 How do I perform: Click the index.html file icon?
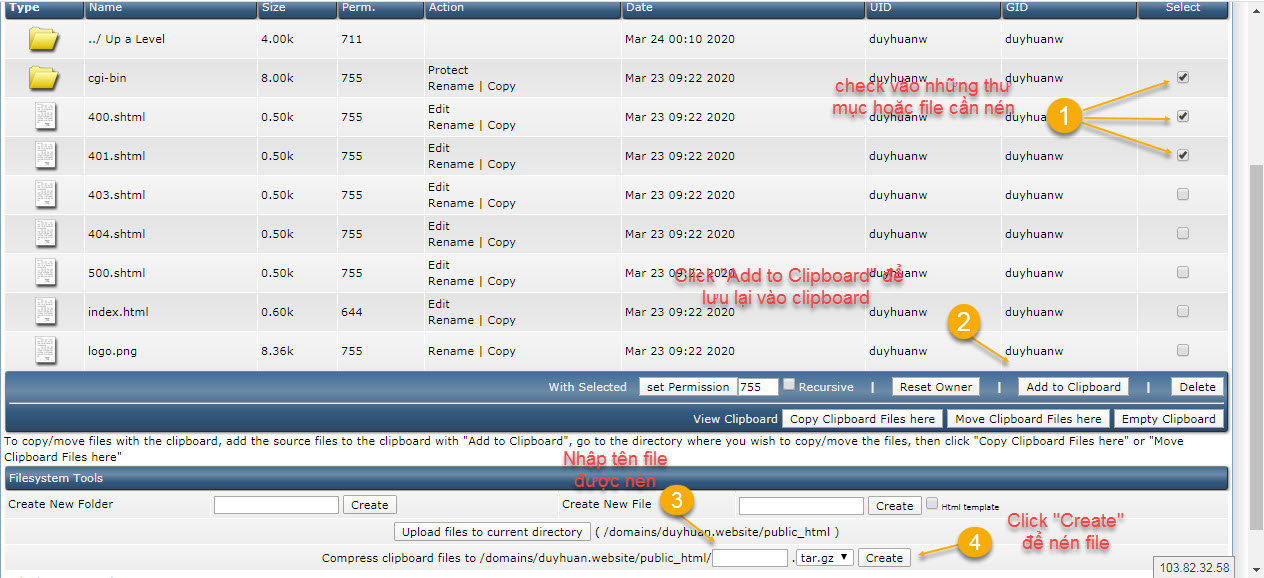(45, 311)
